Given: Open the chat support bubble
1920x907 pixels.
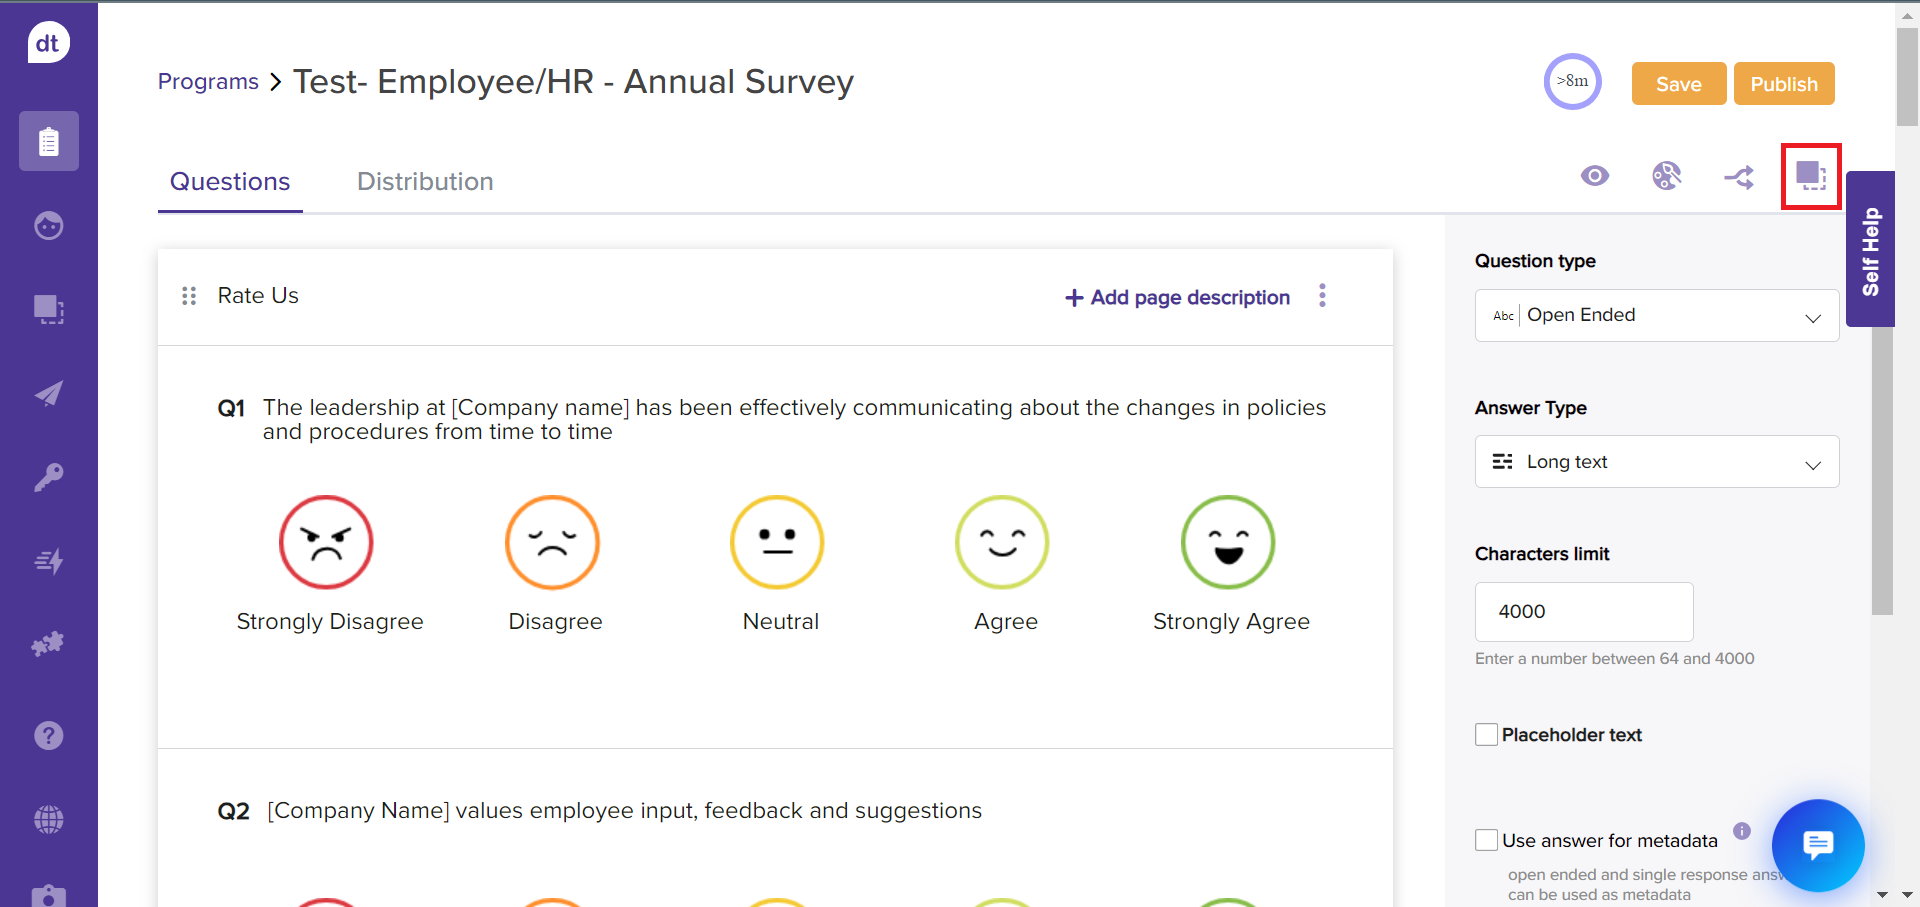Looking at the screenshot, I should coord(1817,845).
